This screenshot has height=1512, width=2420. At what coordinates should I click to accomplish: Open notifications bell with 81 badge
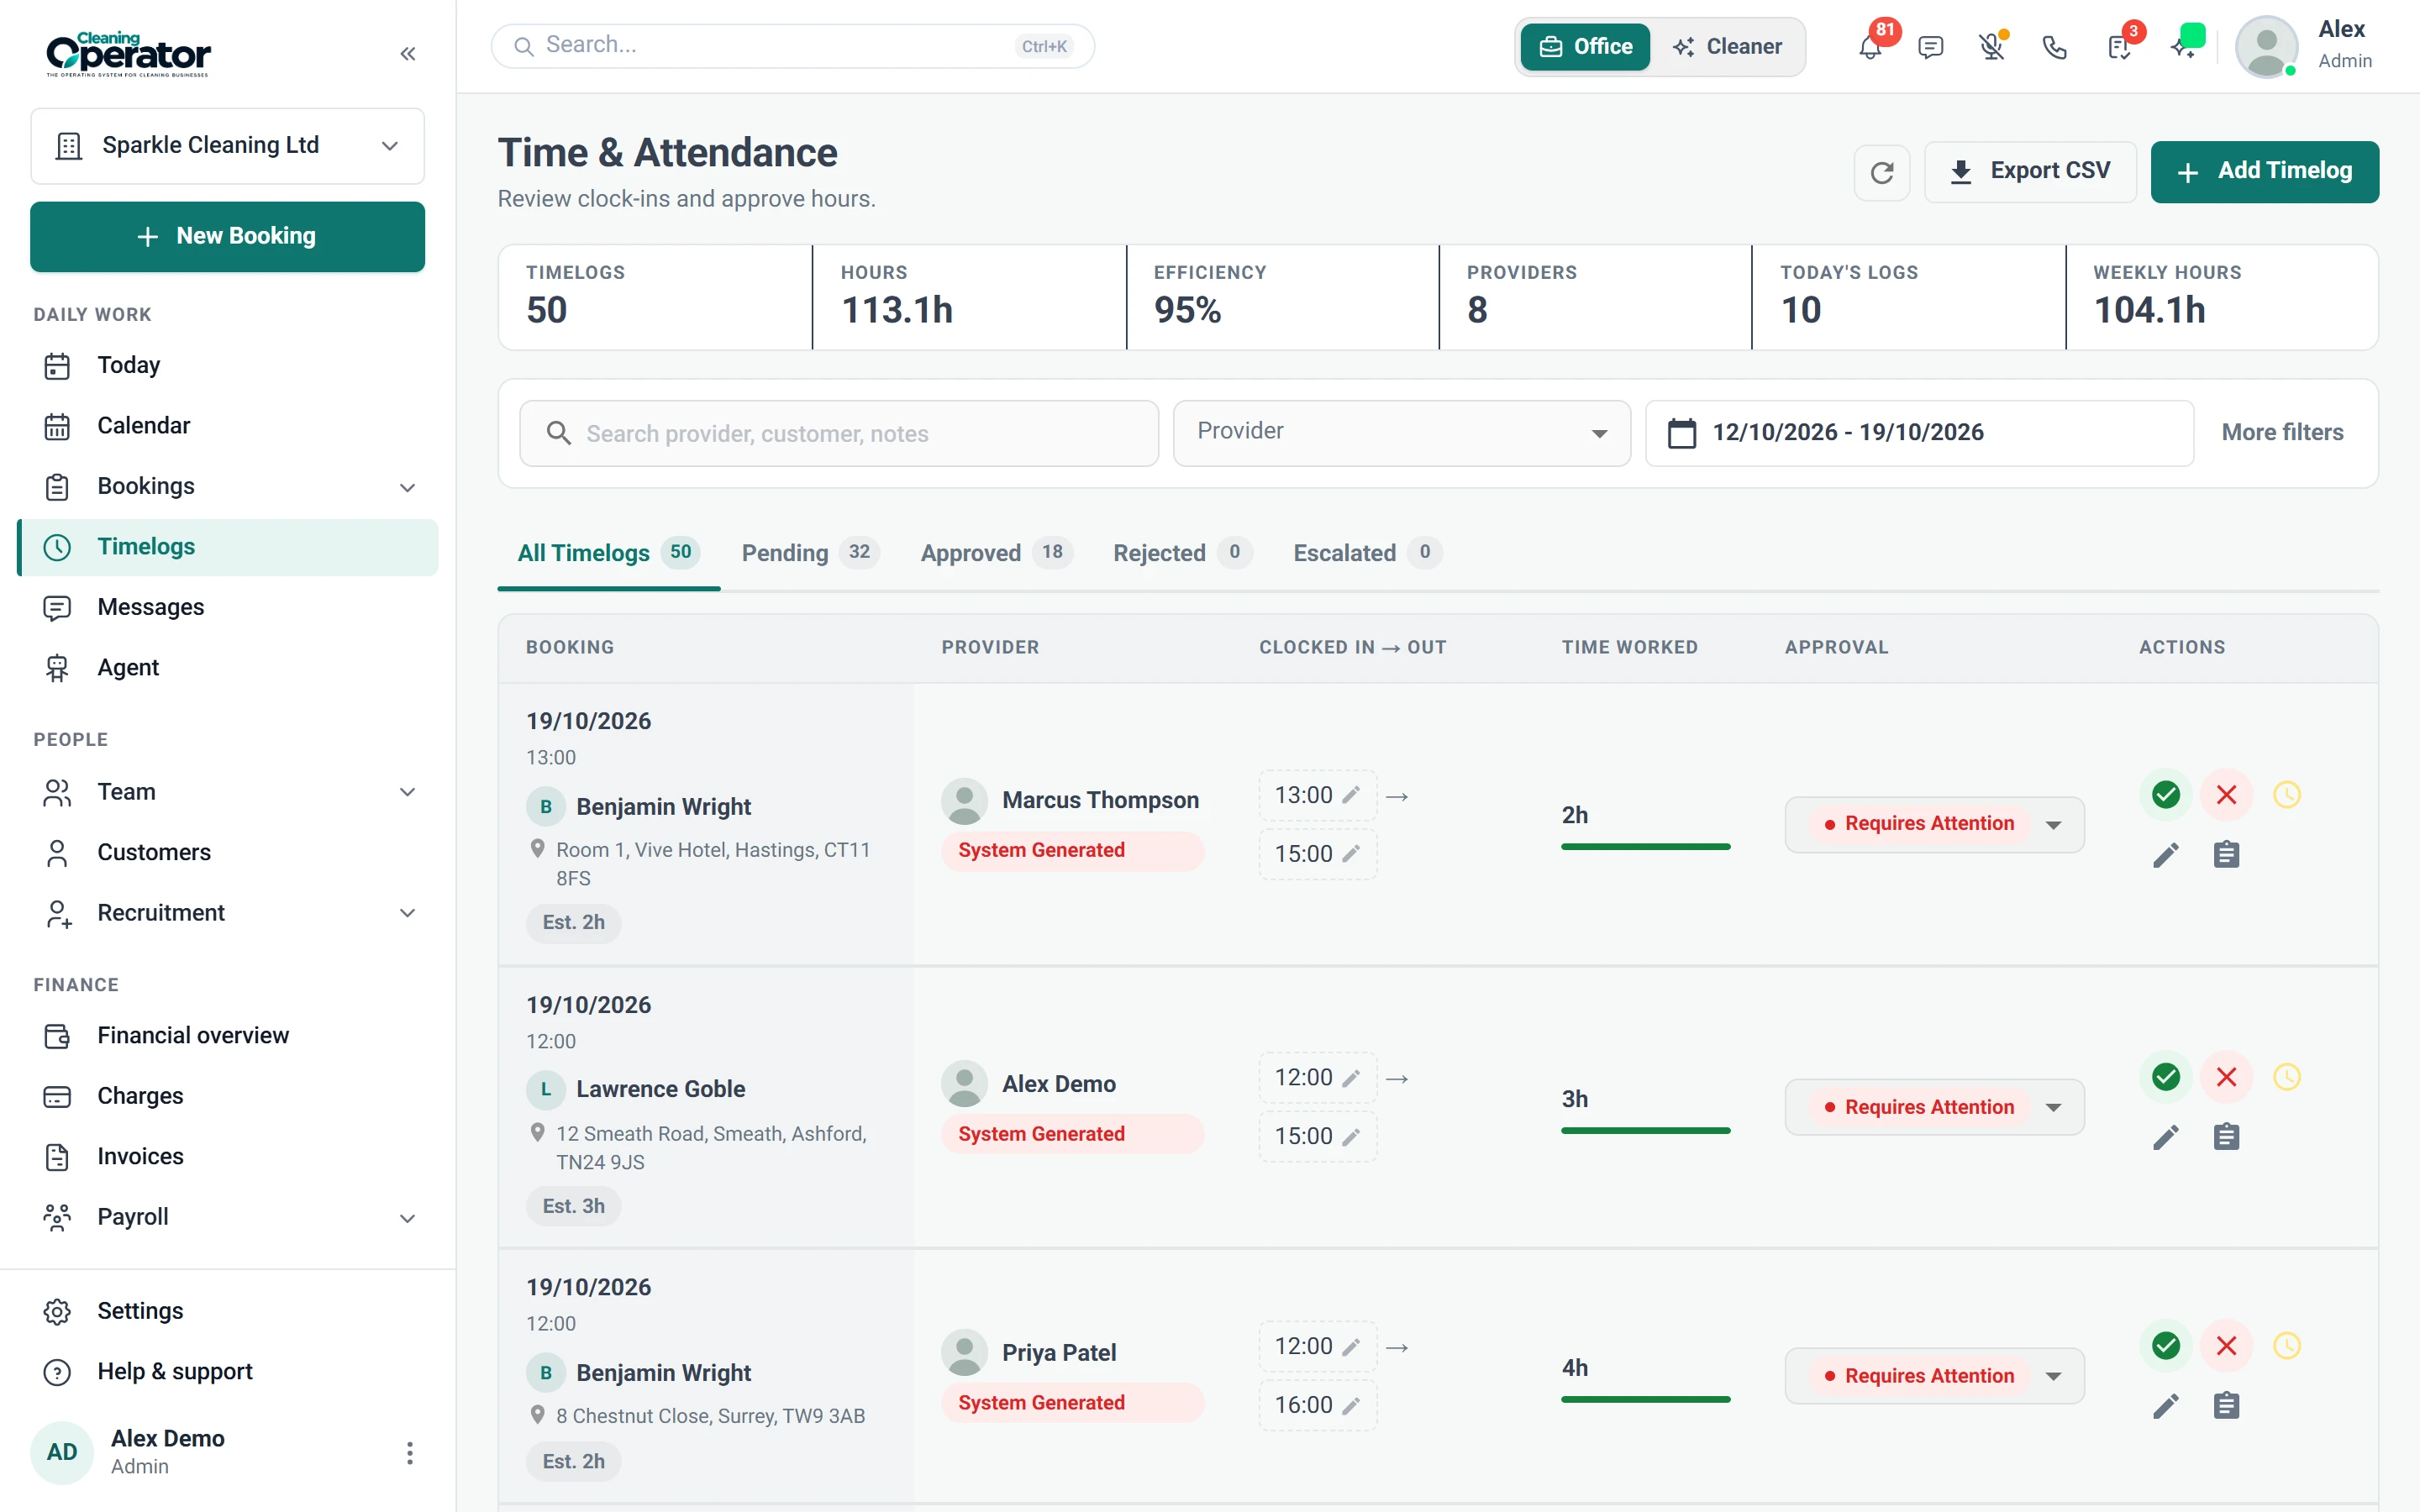[x=1870, y=46]
